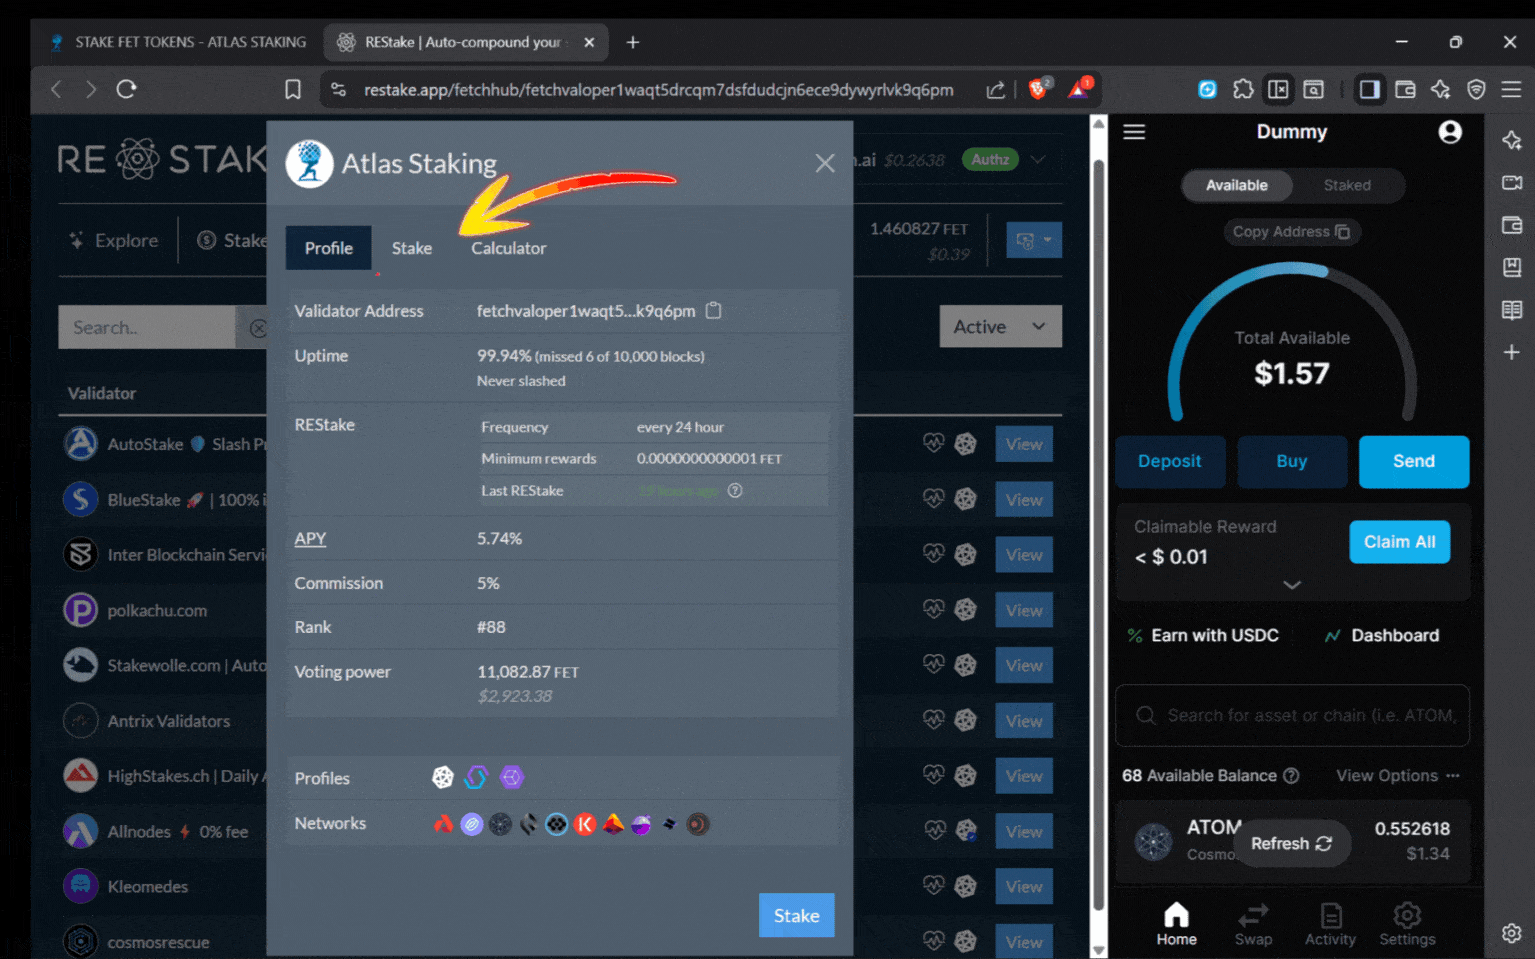Click the Claim All button
Viewport: 1535px width, 959px height.
click(1399, 541)
